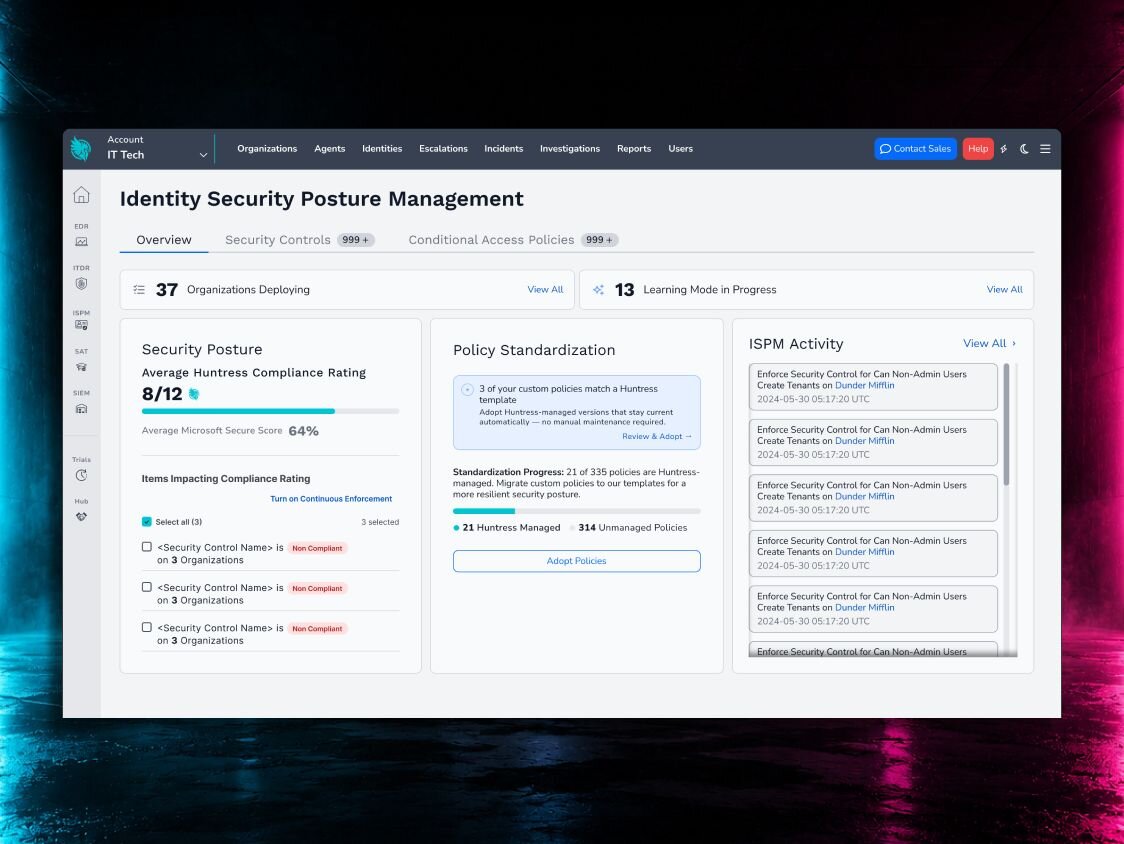Open the Identities menu
The height and width of the screenshot is (844, 1124).
point(382,148)
